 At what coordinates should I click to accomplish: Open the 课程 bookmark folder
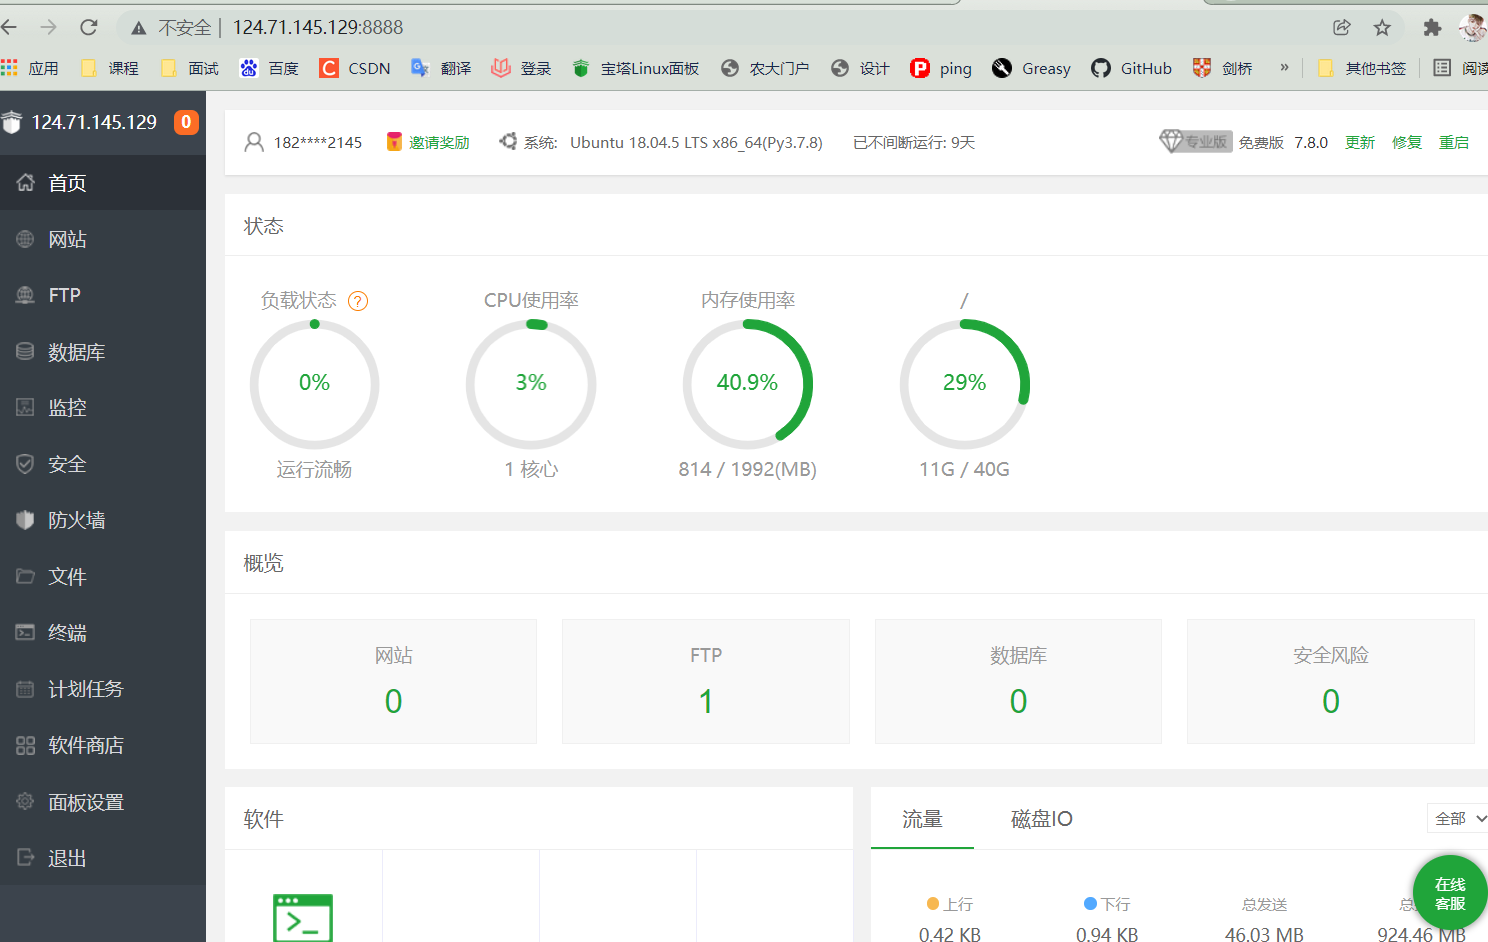(x=110, y=68)
